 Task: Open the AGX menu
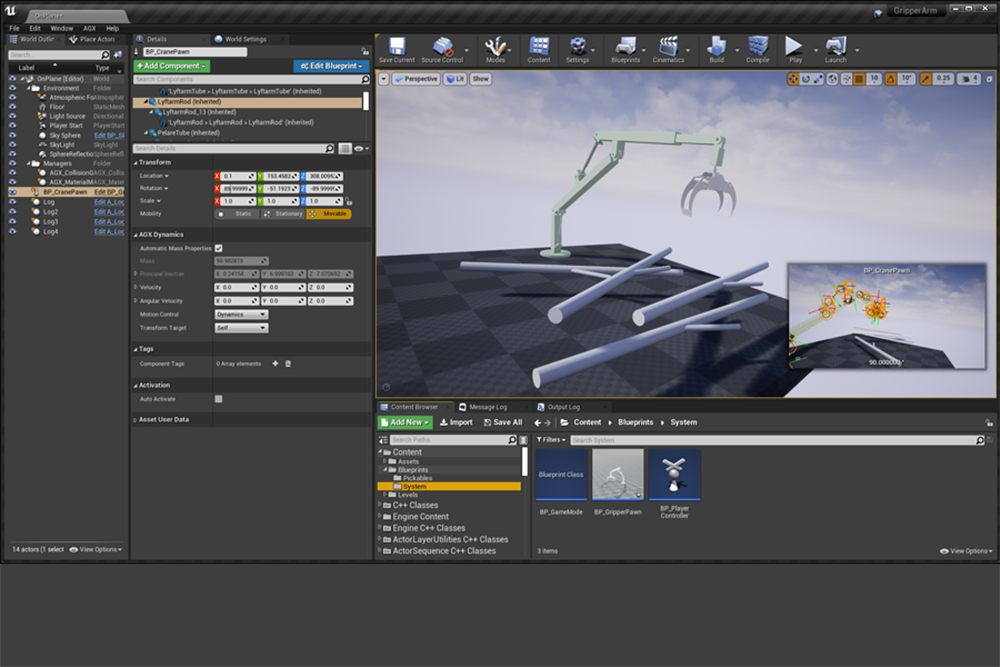pyautogui.click(x=90, y=28)
